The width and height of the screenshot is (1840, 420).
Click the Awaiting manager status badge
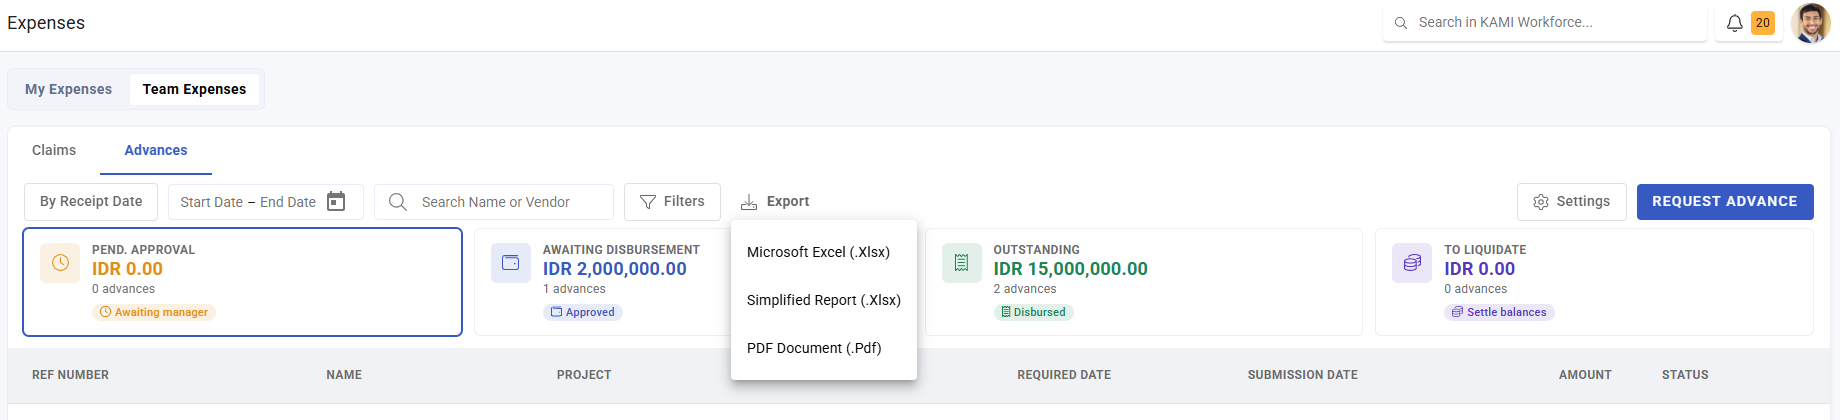click(x=154, y=312)
